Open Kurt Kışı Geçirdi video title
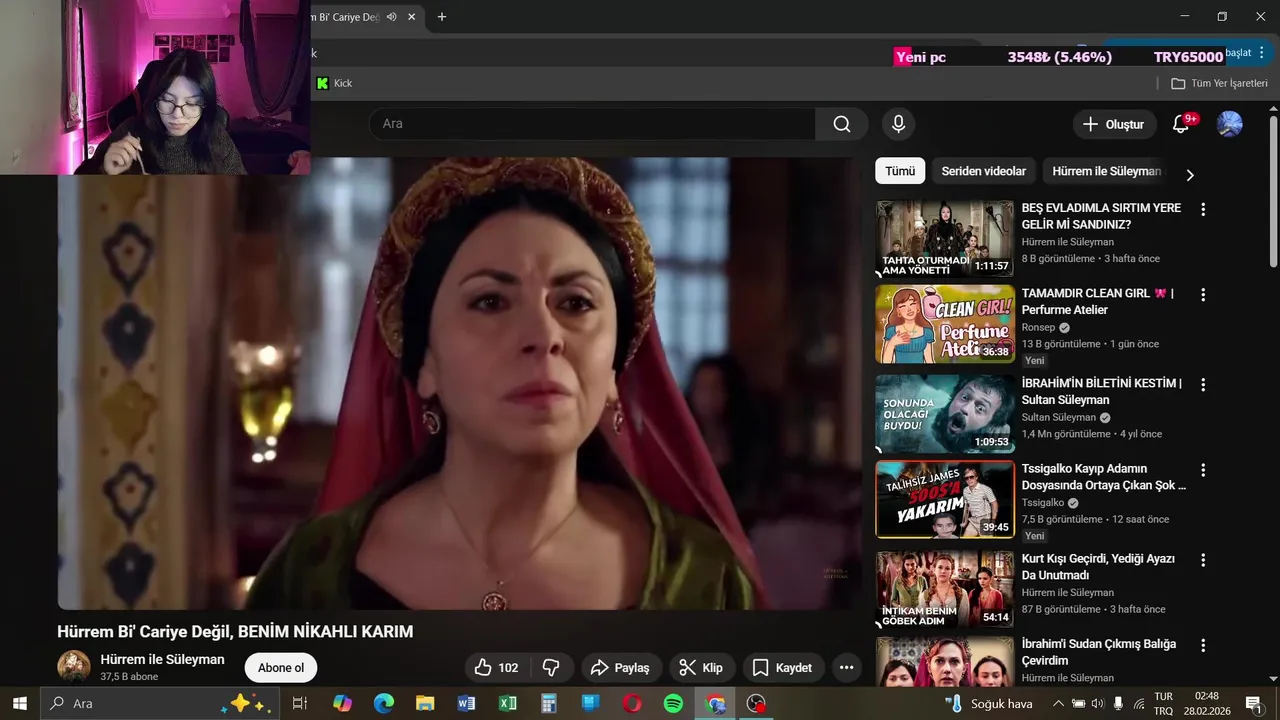Screen dimensions: 1280x720 click(x=1098, y=567)
